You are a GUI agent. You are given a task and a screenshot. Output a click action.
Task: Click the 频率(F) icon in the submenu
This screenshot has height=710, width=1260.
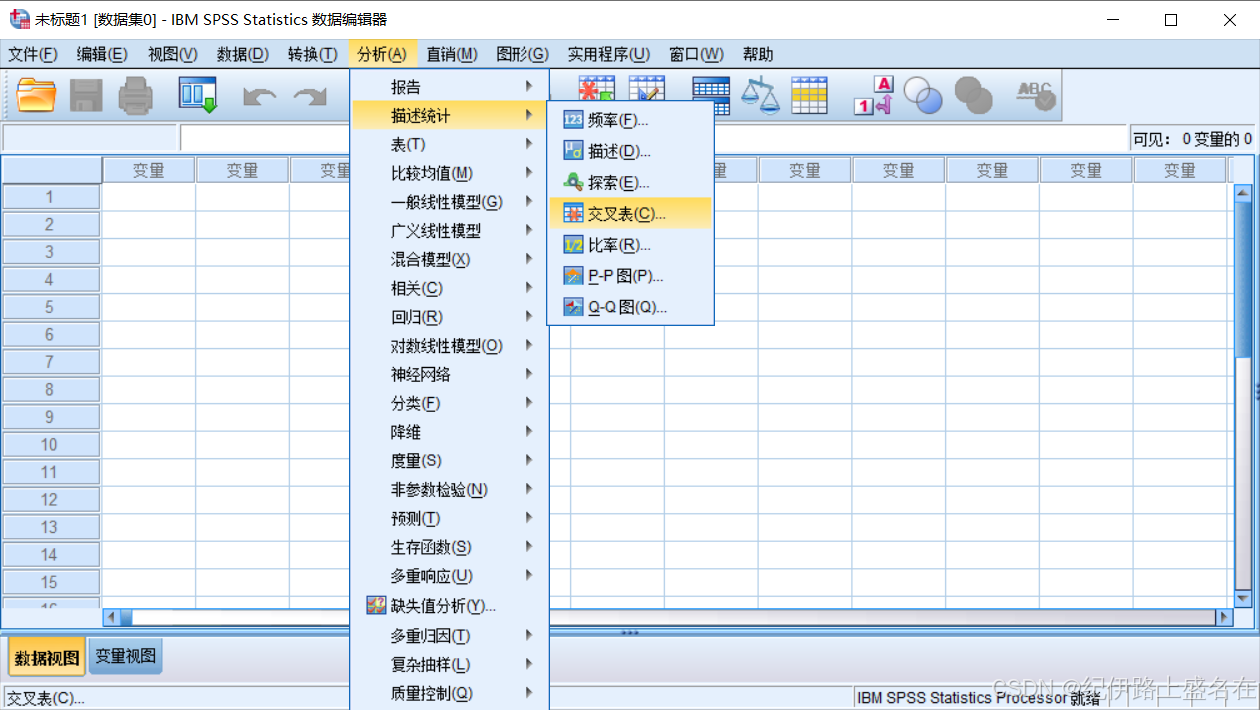point(573,120)
